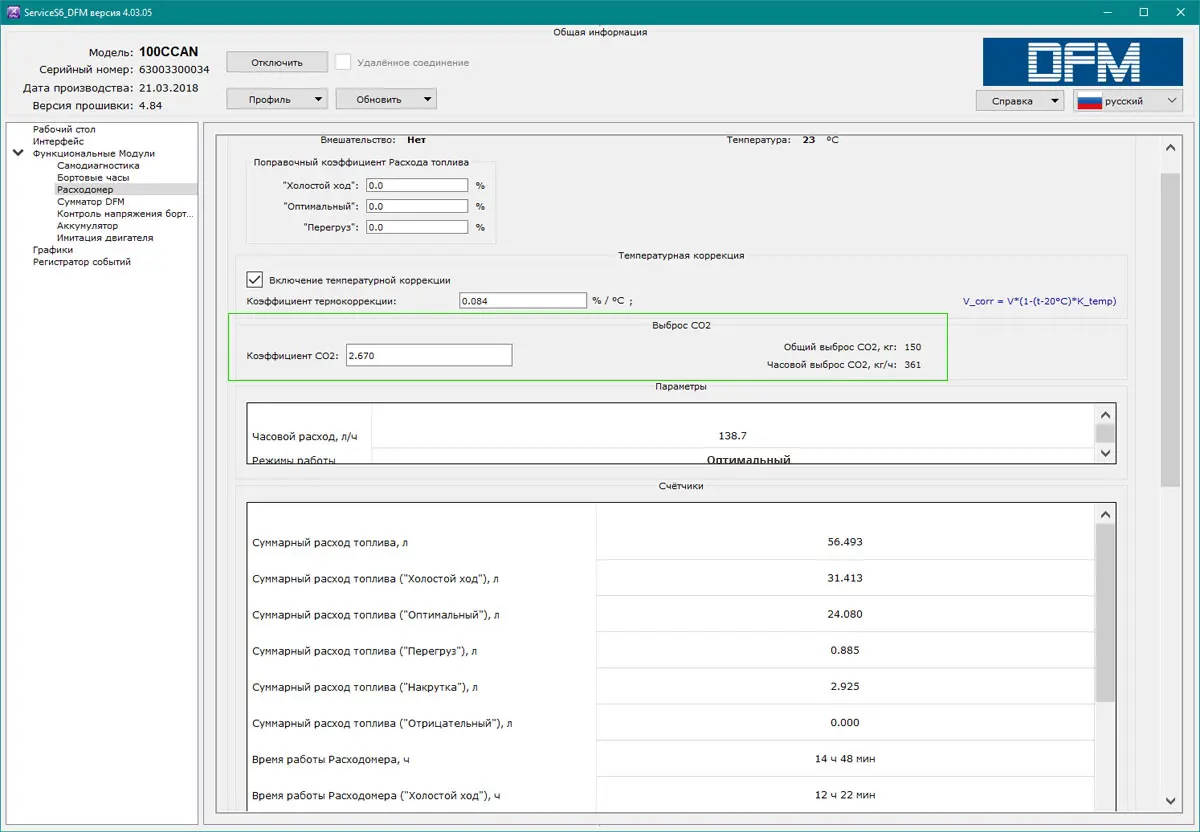Click down arrow of main panel scrollbar
1200x832 pixels.
pyautogui.click(x=1170, y=799)
